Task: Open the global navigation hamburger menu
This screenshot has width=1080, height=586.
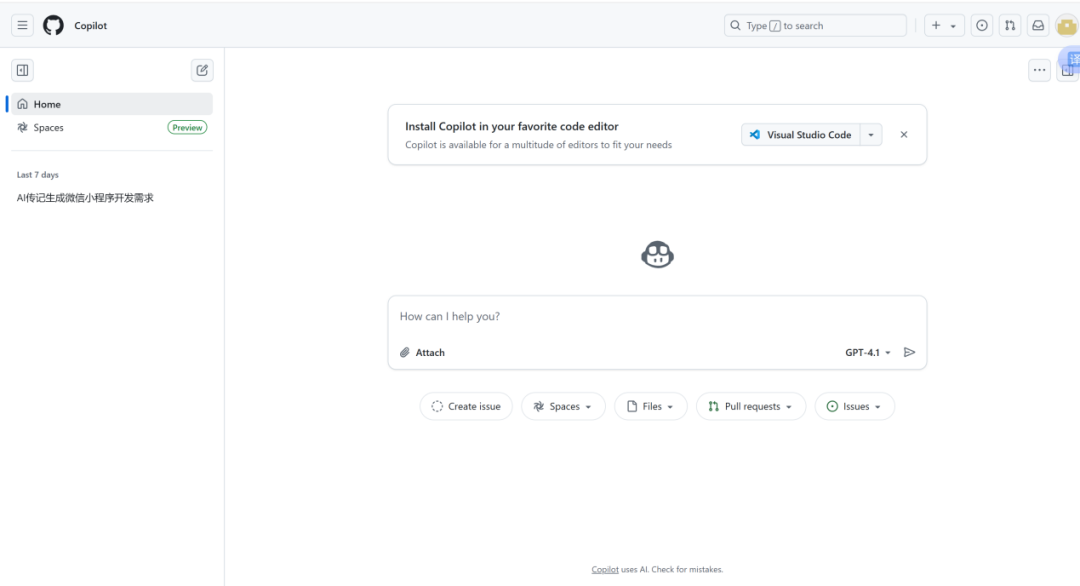Action: (x=22, y=25)
